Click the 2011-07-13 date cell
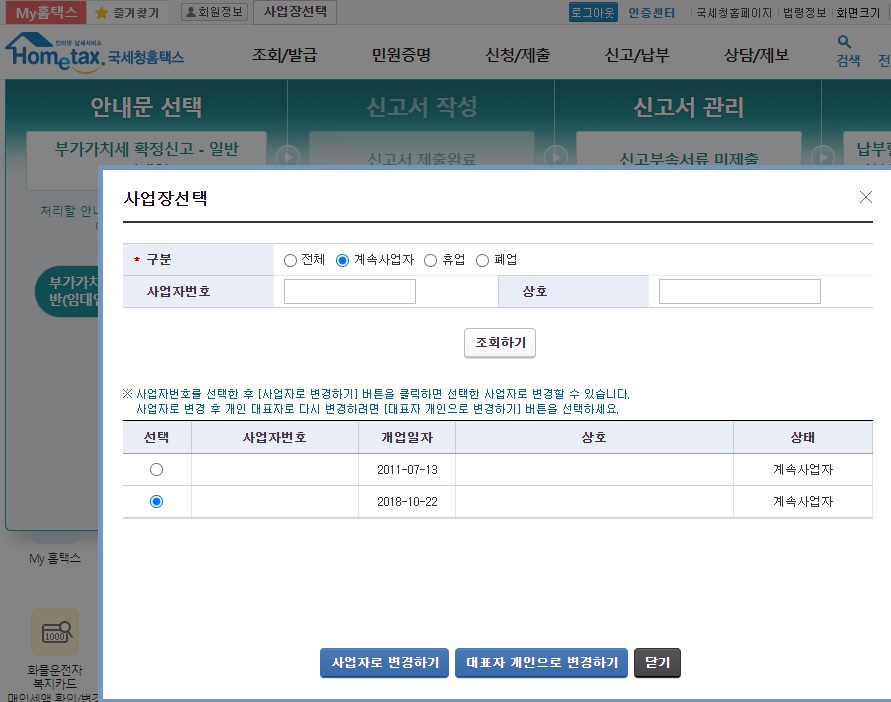The height and width of the screenshot is (702, 891). click(x=407, y=470)
